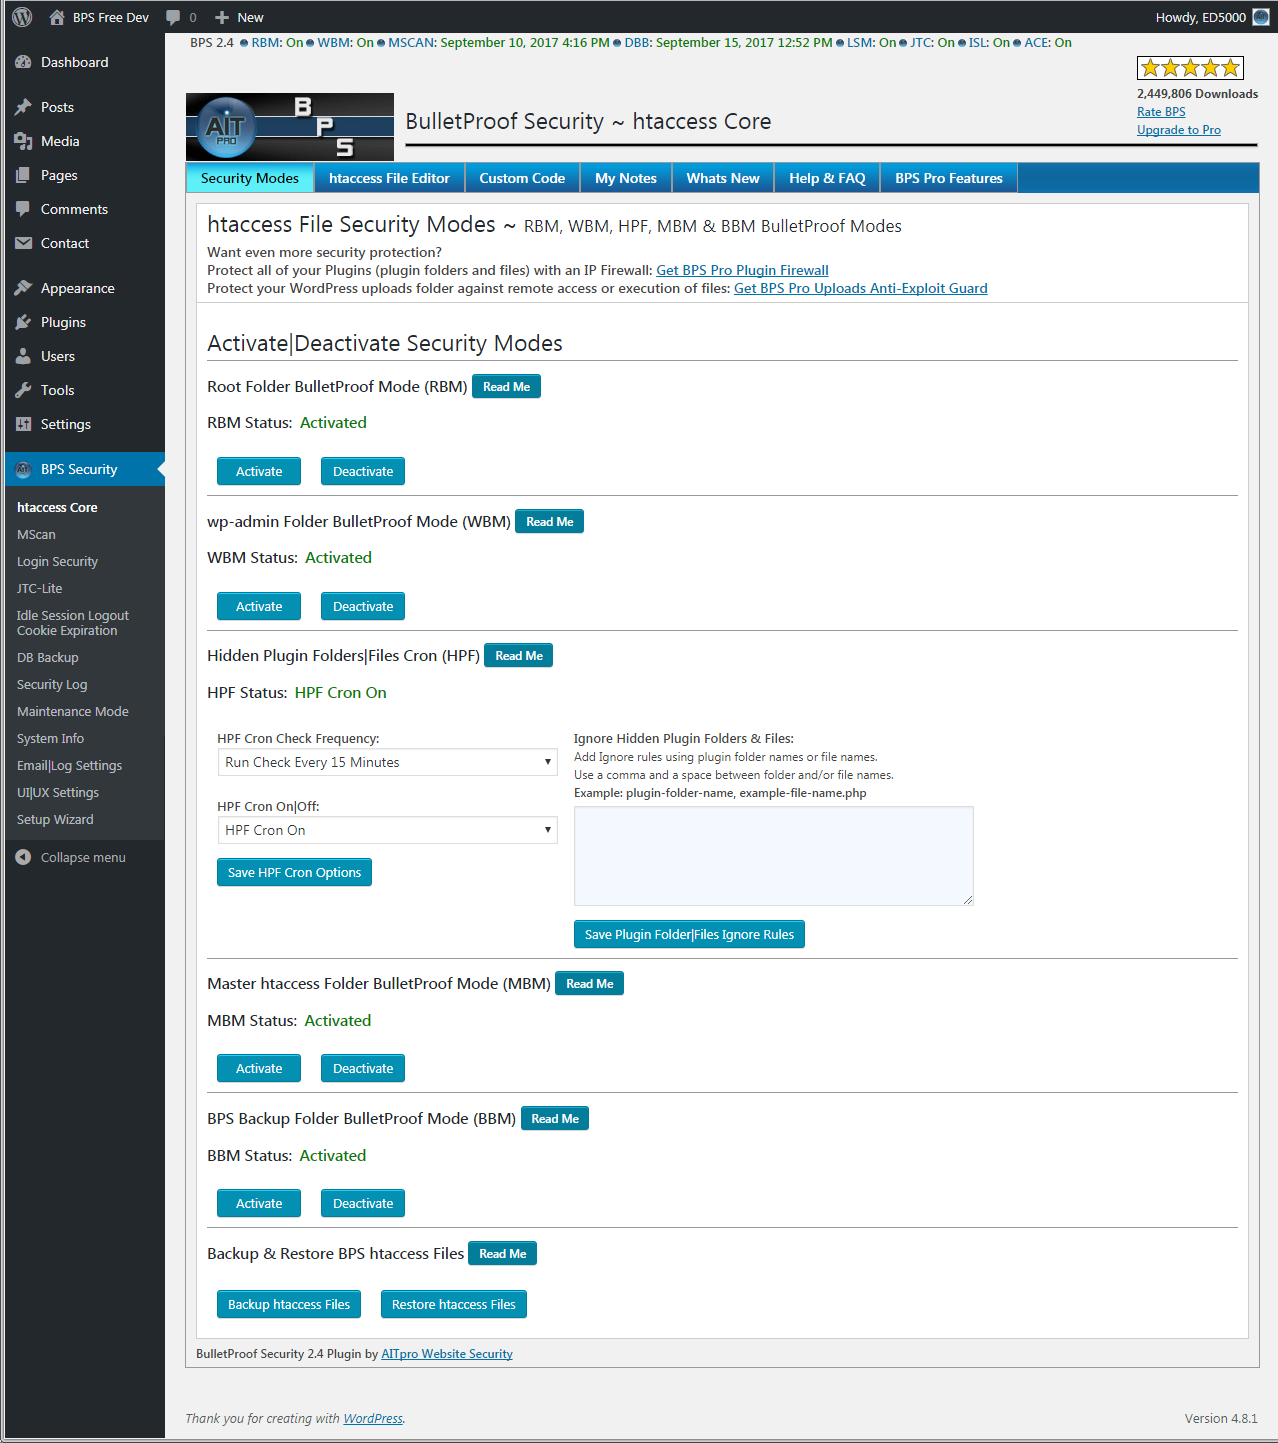Open Setup Wizard submenu item
The image size is (1278, 1443).
(x=55, y=820)
